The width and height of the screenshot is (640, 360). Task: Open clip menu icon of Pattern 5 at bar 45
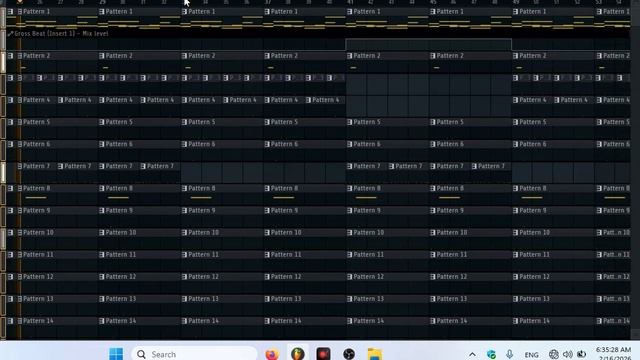tap(433, 122)
